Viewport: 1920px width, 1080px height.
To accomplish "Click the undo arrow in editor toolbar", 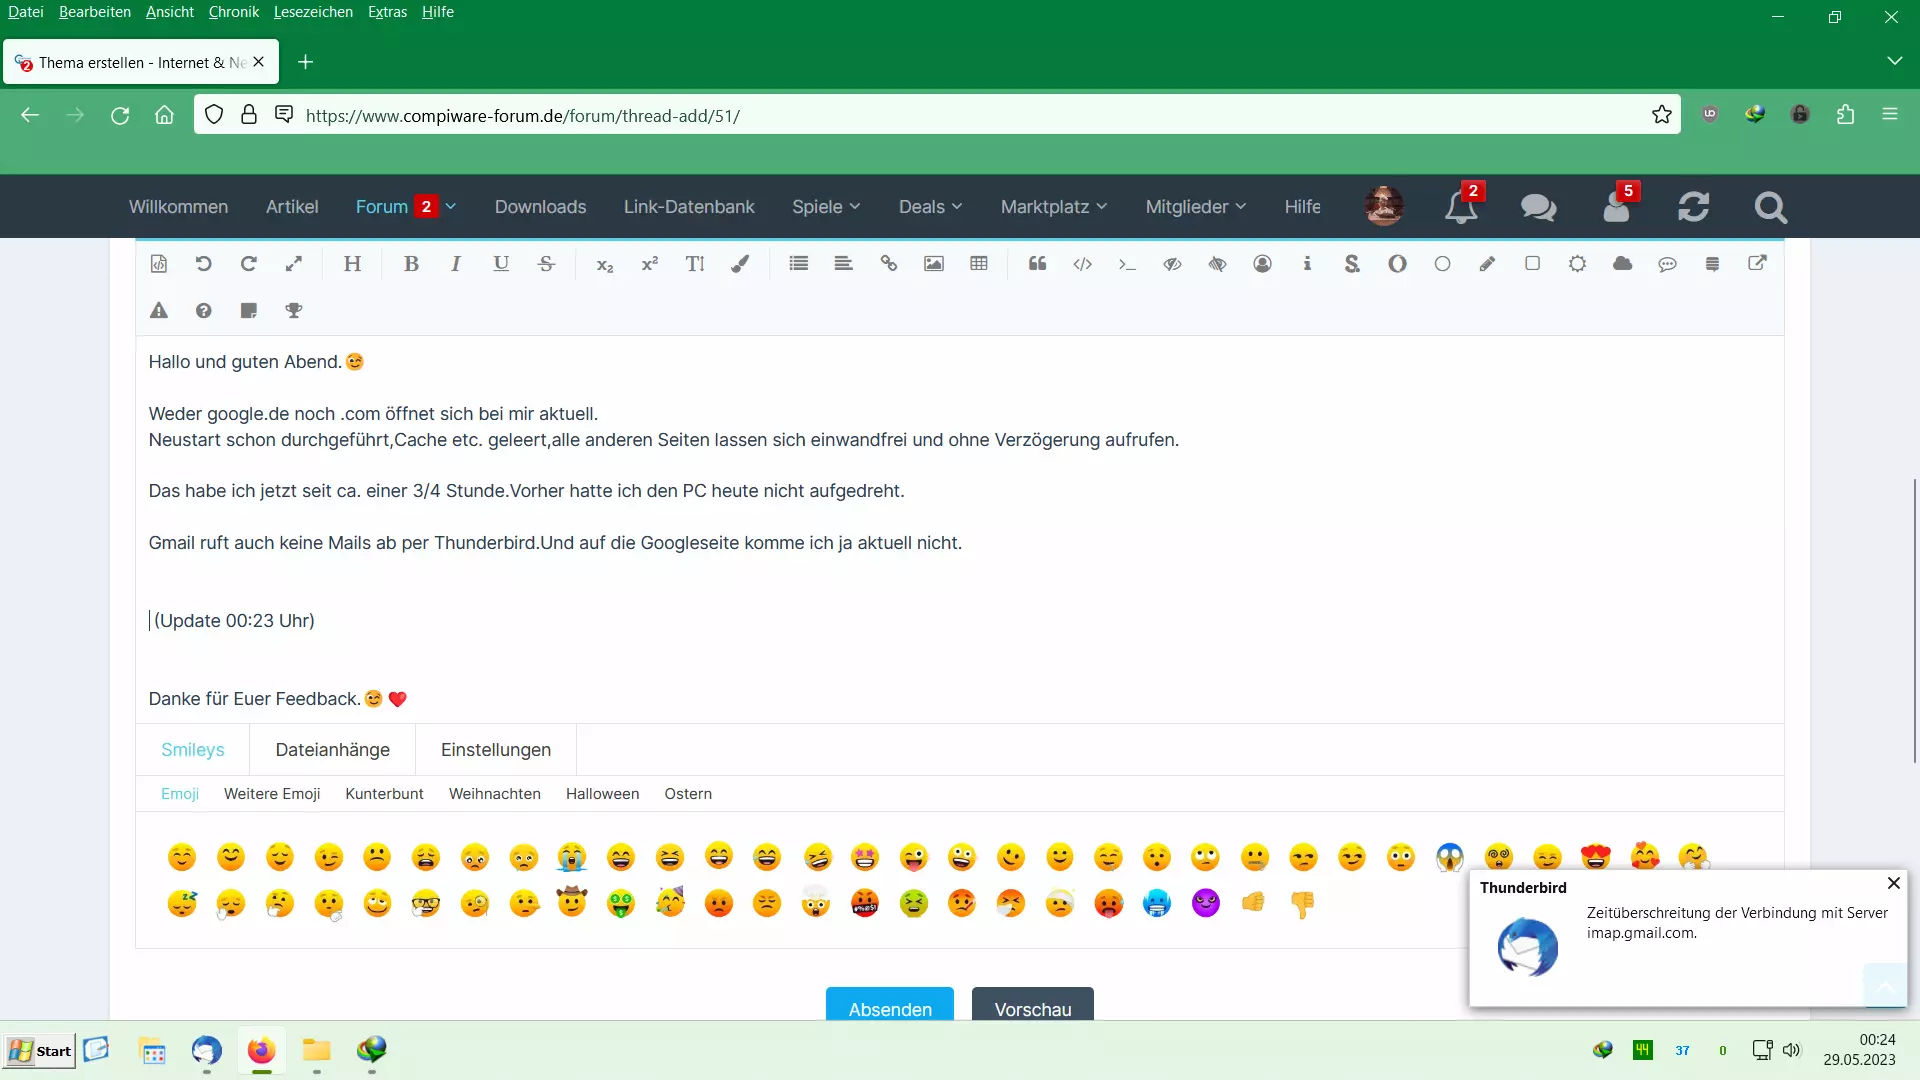I will pyautogui.click(x=203, y=264).
